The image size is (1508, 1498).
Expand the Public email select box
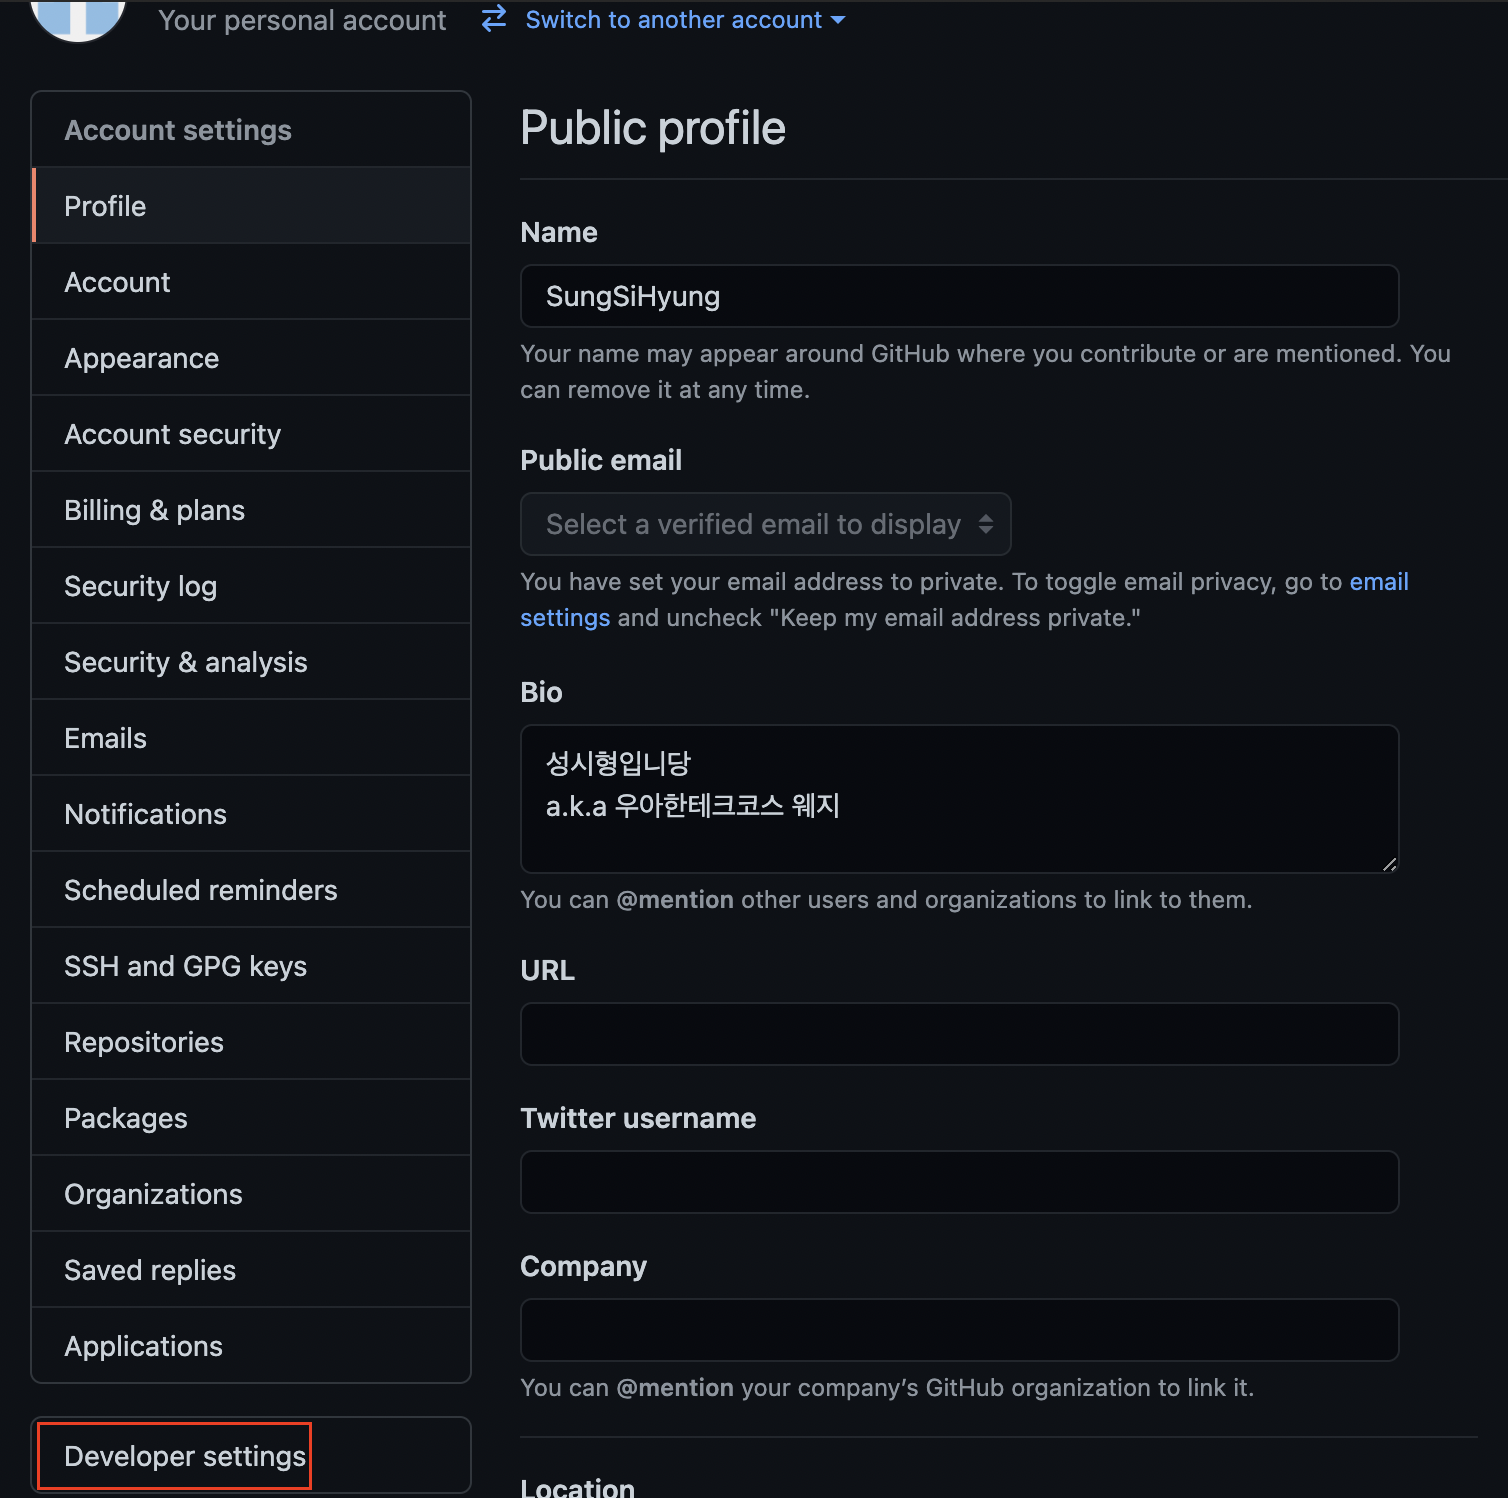(765, 524)
